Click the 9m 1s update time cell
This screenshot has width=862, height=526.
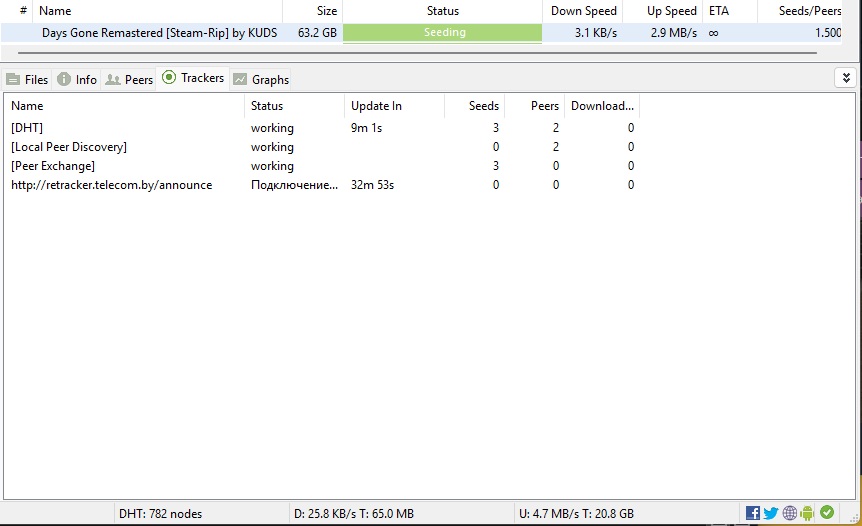click(x=366, y=128)
